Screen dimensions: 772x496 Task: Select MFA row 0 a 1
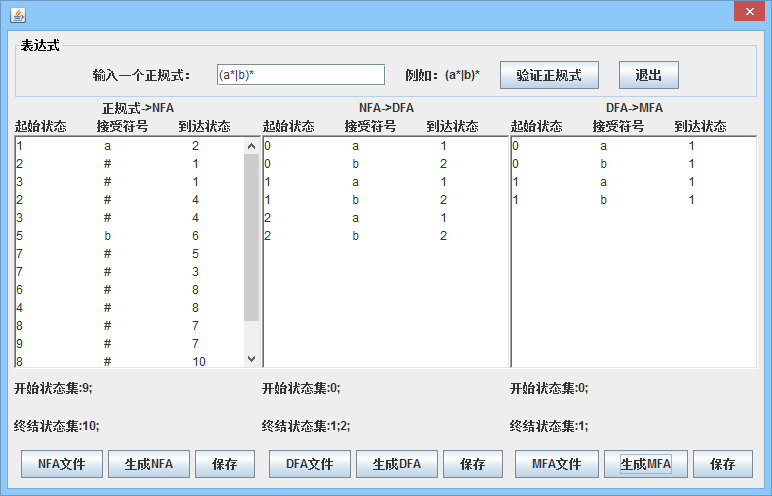pyautogui.click(x=634, y=146)
